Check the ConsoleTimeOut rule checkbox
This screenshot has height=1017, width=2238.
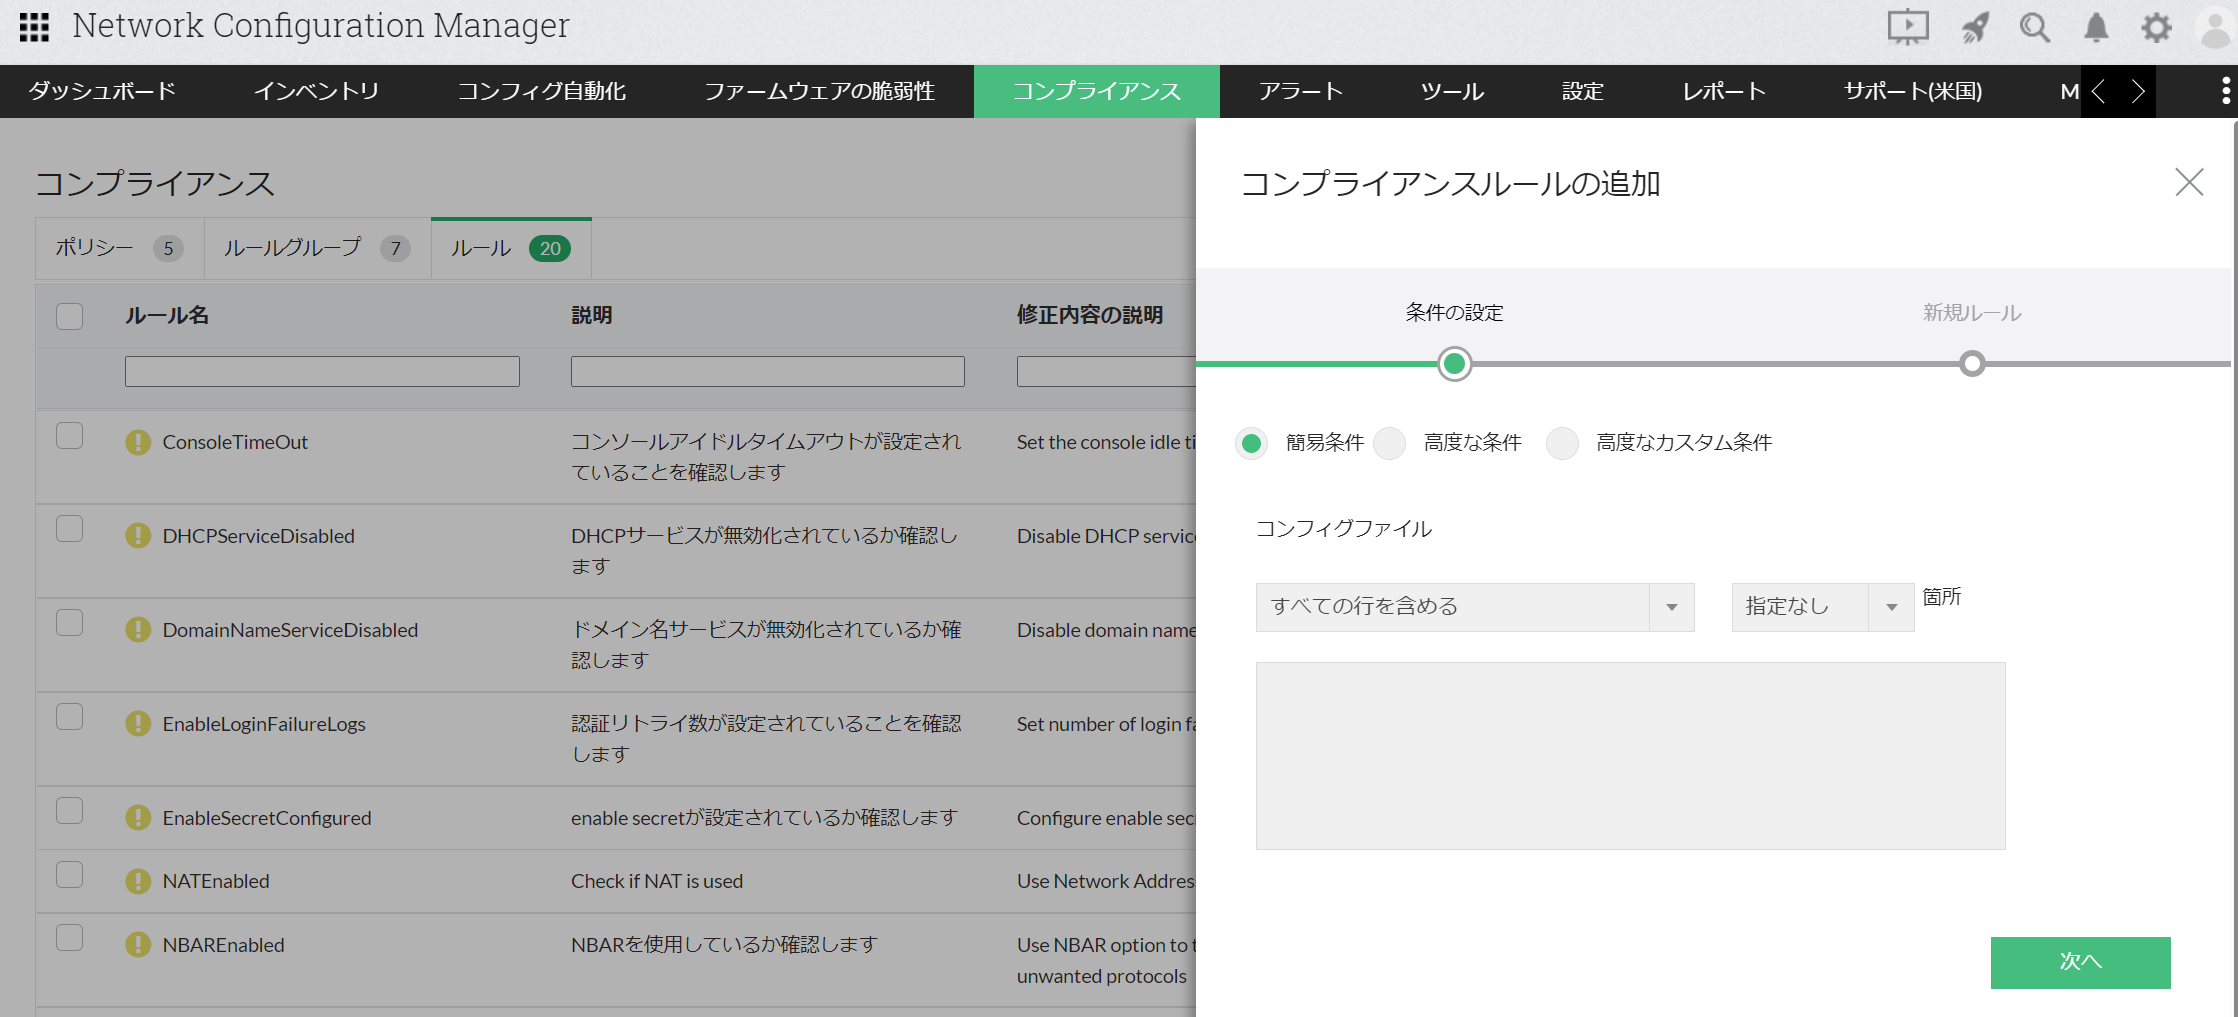pos(70,436)
